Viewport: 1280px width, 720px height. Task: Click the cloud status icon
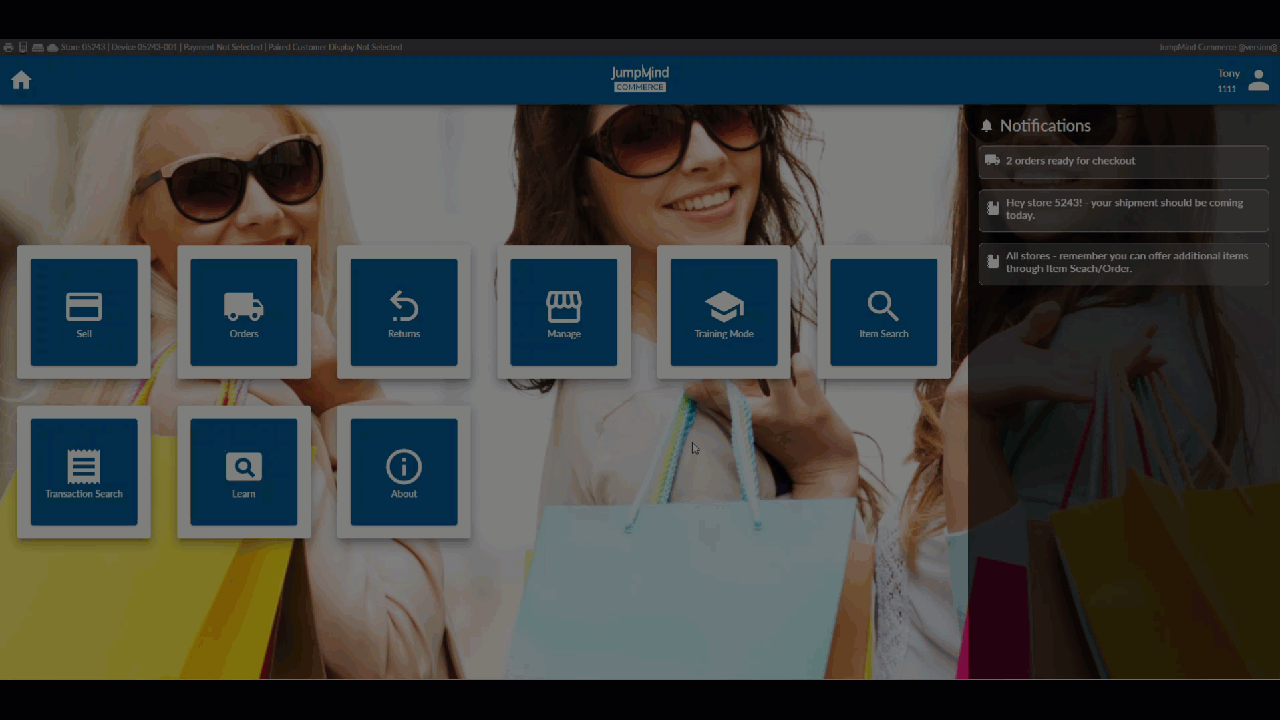tap(52, 47)
